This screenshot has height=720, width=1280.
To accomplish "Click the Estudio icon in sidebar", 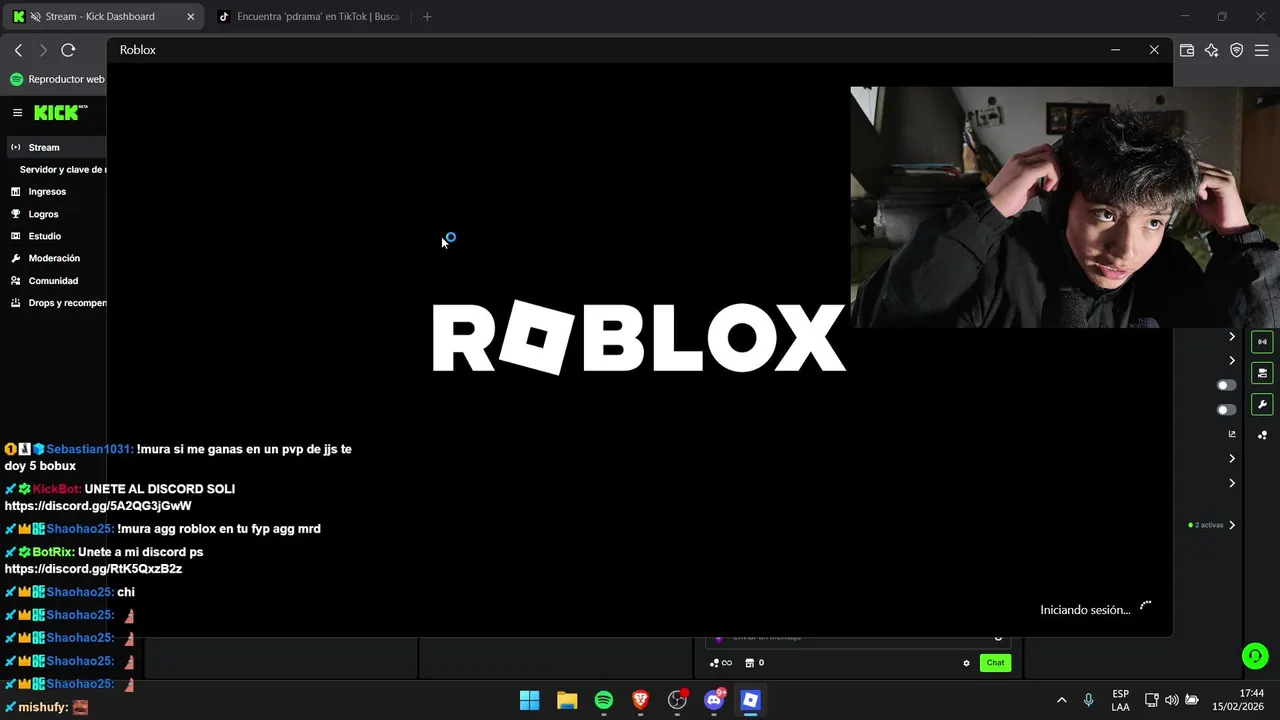I will pos(15,236).
